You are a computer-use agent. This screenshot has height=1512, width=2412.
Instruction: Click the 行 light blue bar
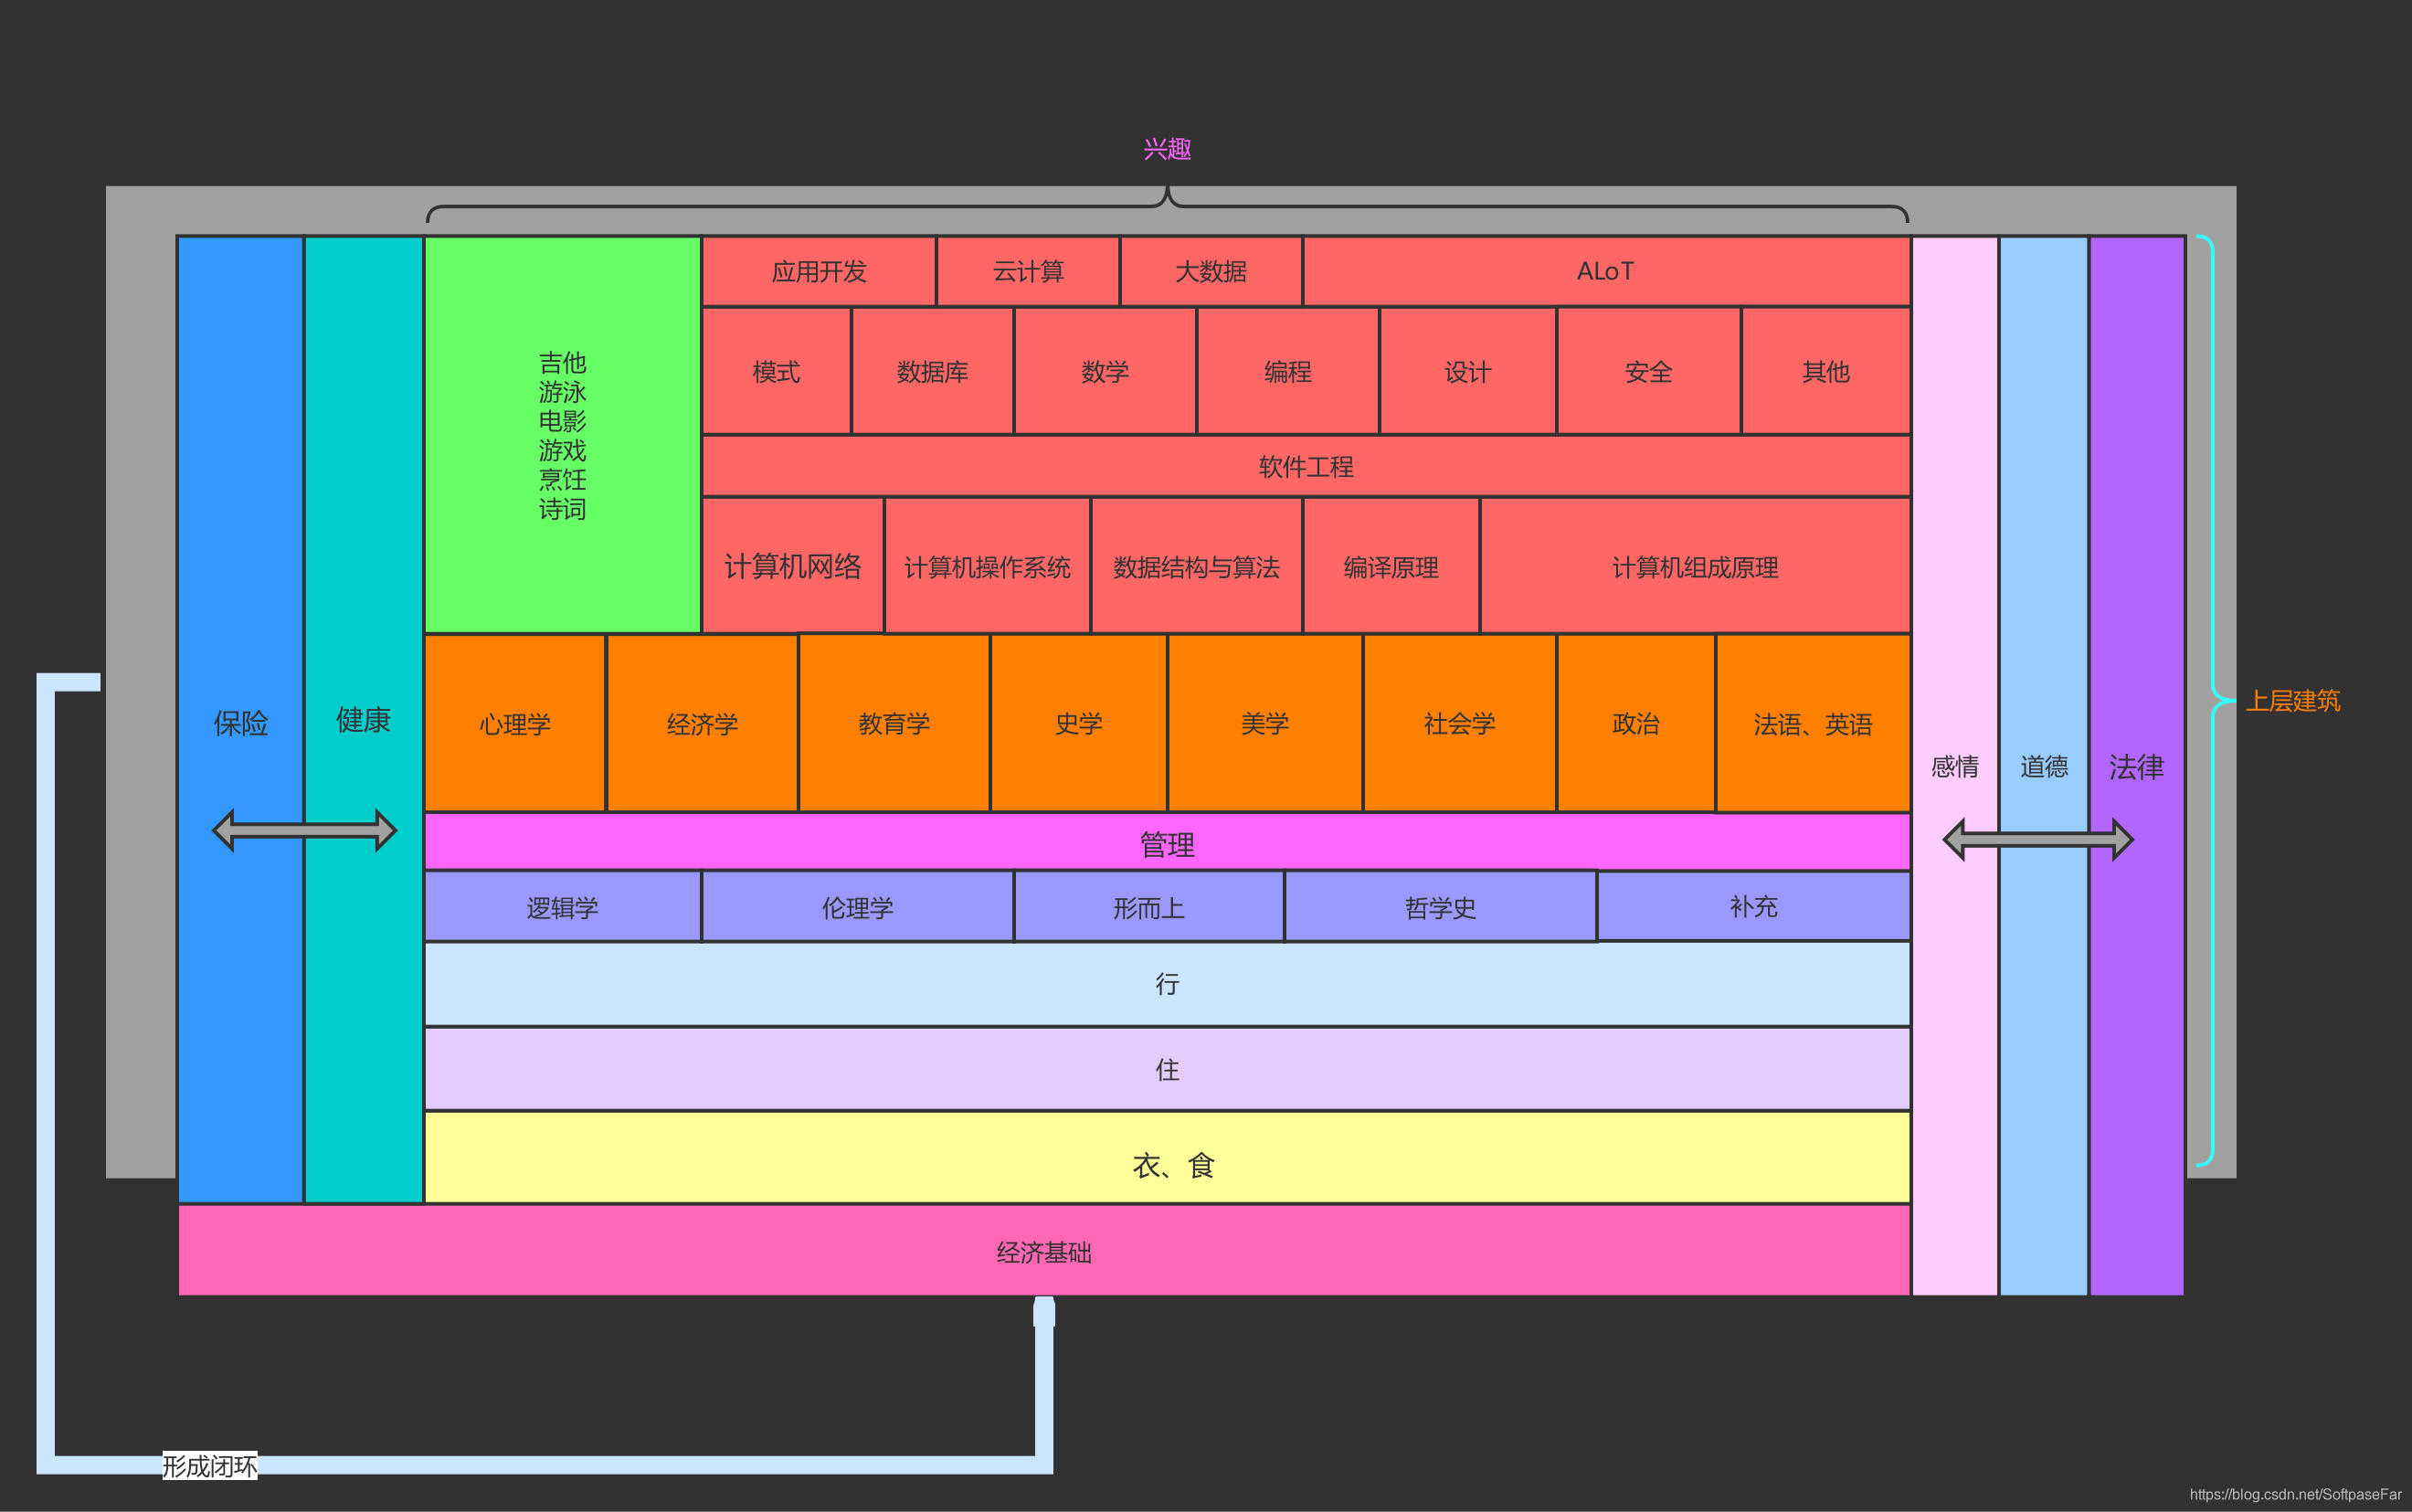click(x=1167, y=984)
